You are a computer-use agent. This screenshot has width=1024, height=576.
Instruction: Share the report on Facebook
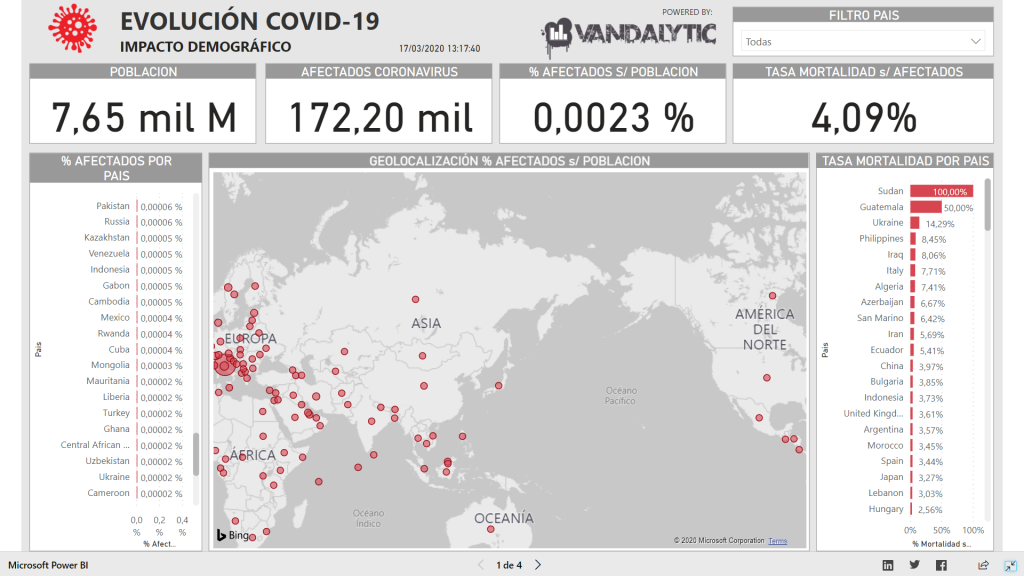[x=941, y=565]
